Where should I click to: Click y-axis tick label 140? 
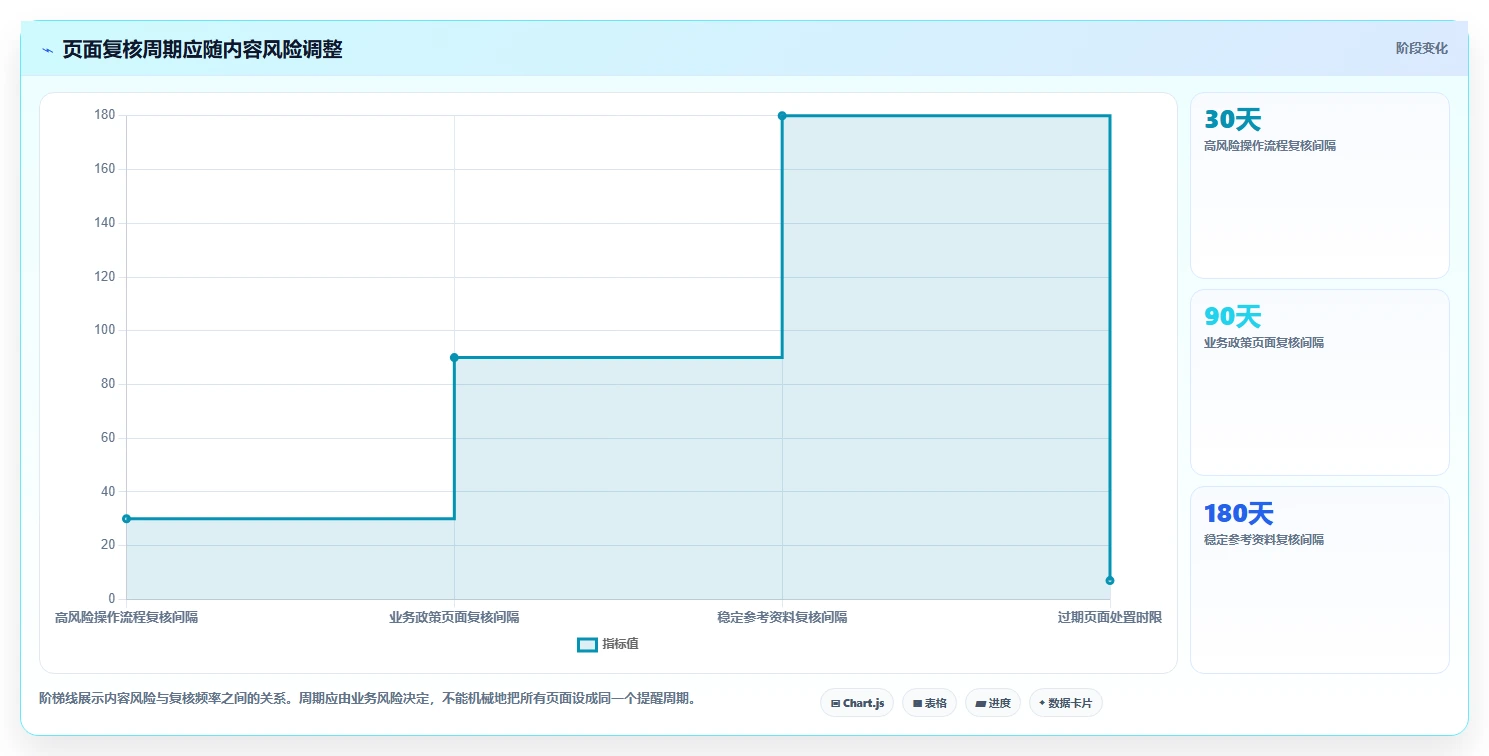coord(105,223)
